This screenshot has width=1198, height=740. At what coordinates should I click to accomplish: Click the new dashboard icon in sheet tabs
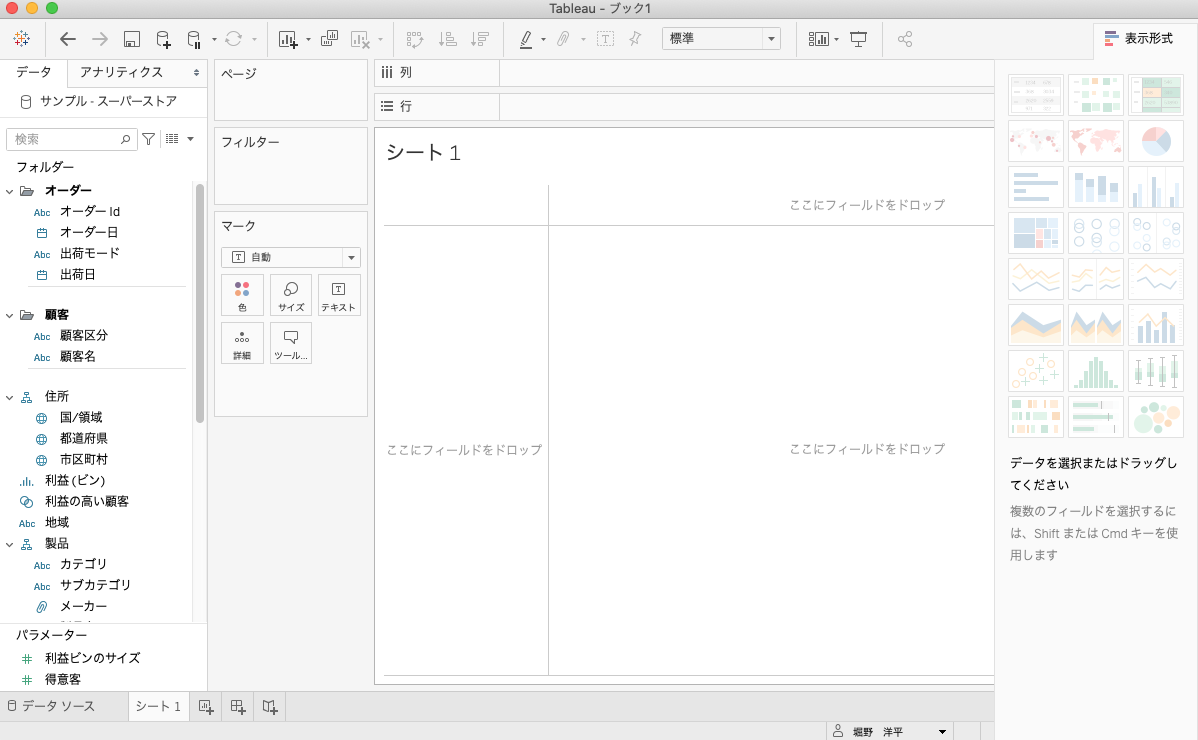(238, 707)
